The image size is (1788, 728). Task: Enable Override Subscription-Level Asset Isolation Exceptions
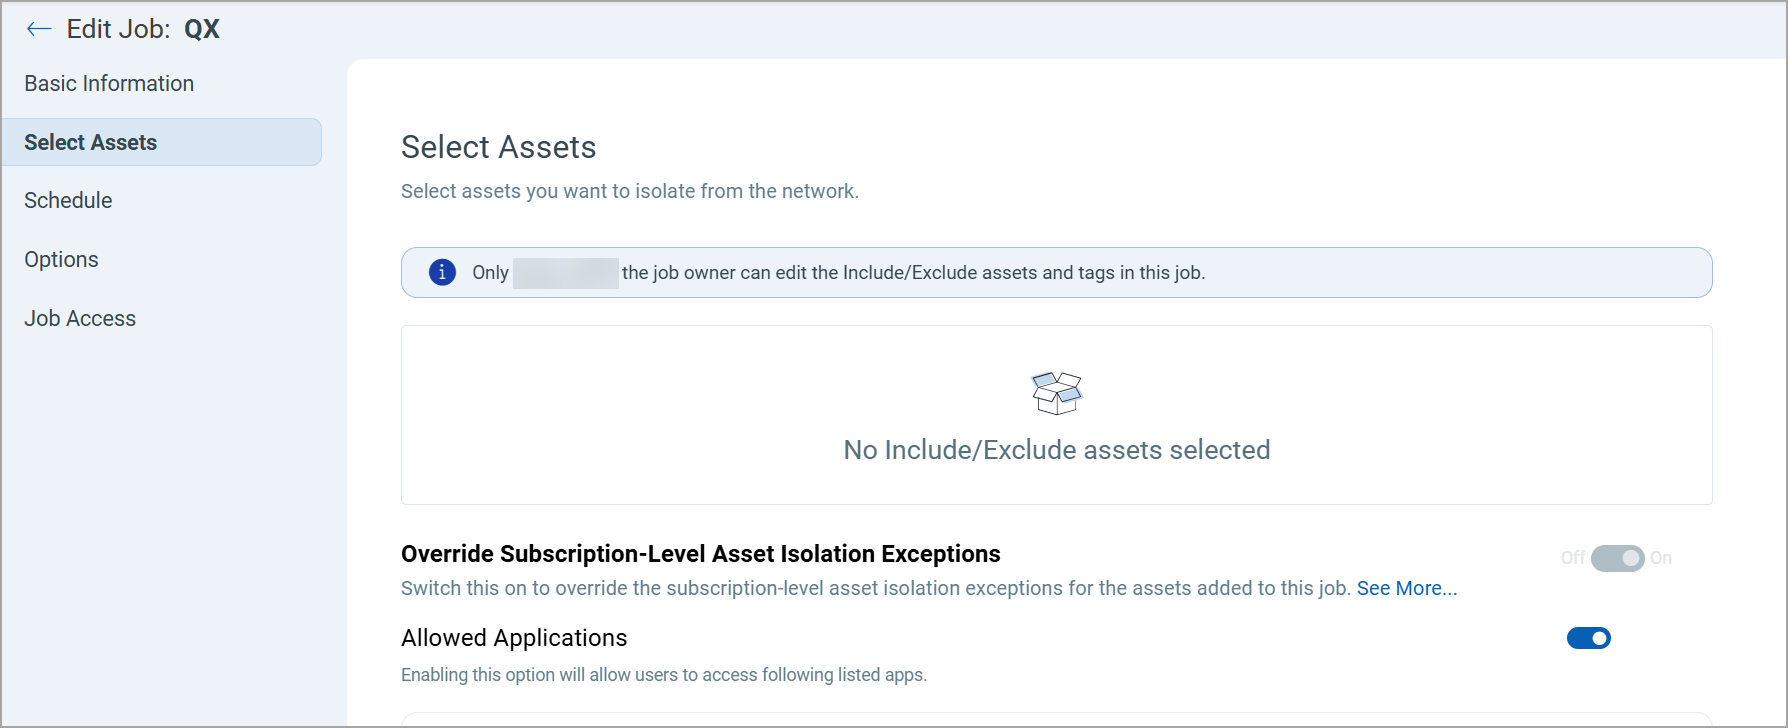coord(1617,558)
